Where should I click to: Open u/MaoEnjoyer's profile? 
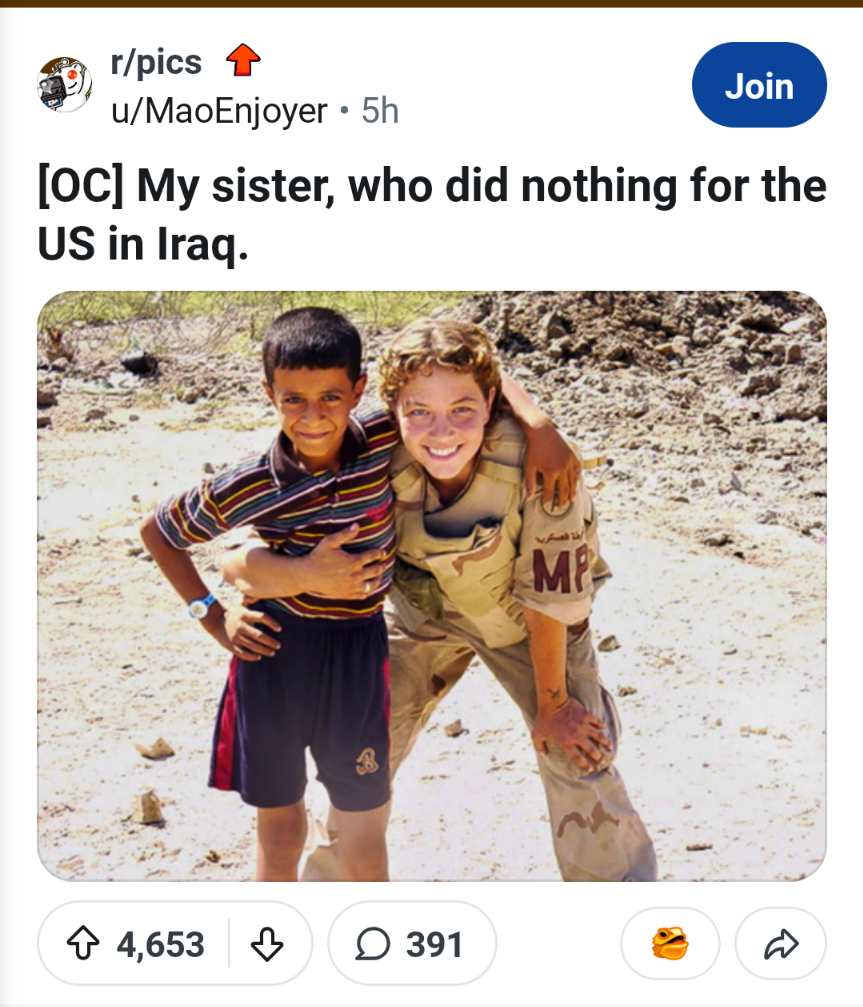point(219,111)
